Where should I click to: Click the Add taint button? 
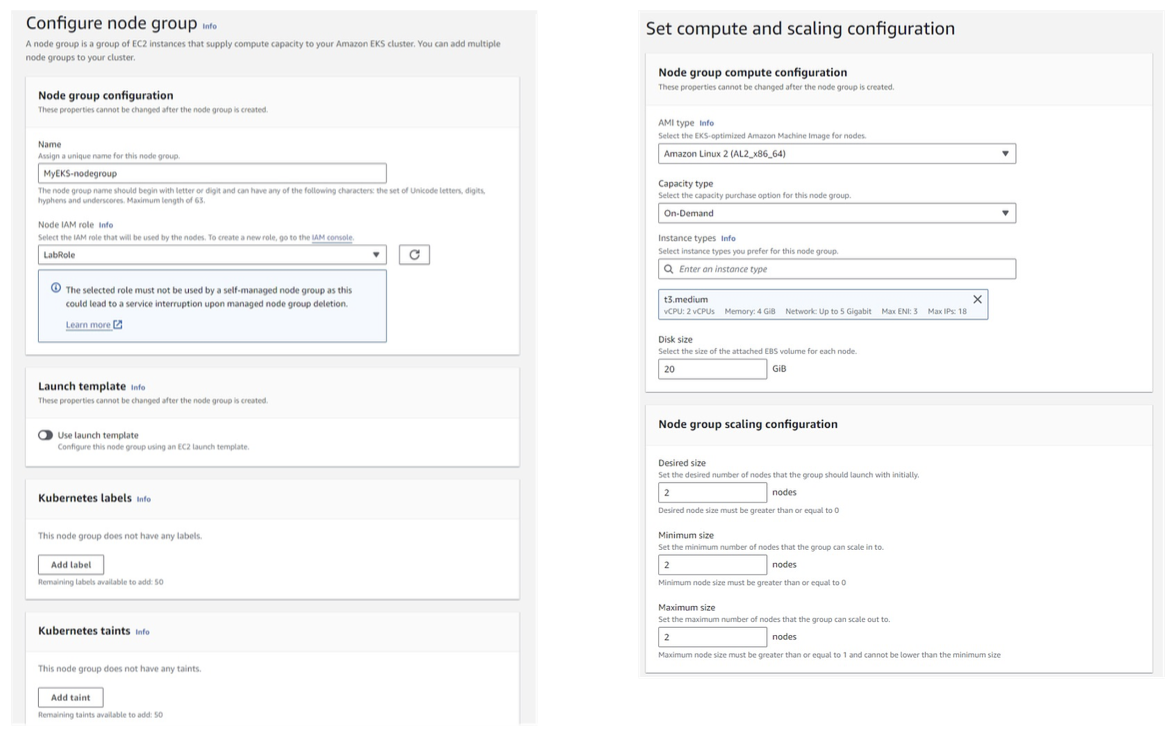pyautogui.click(x=71, y=697)
